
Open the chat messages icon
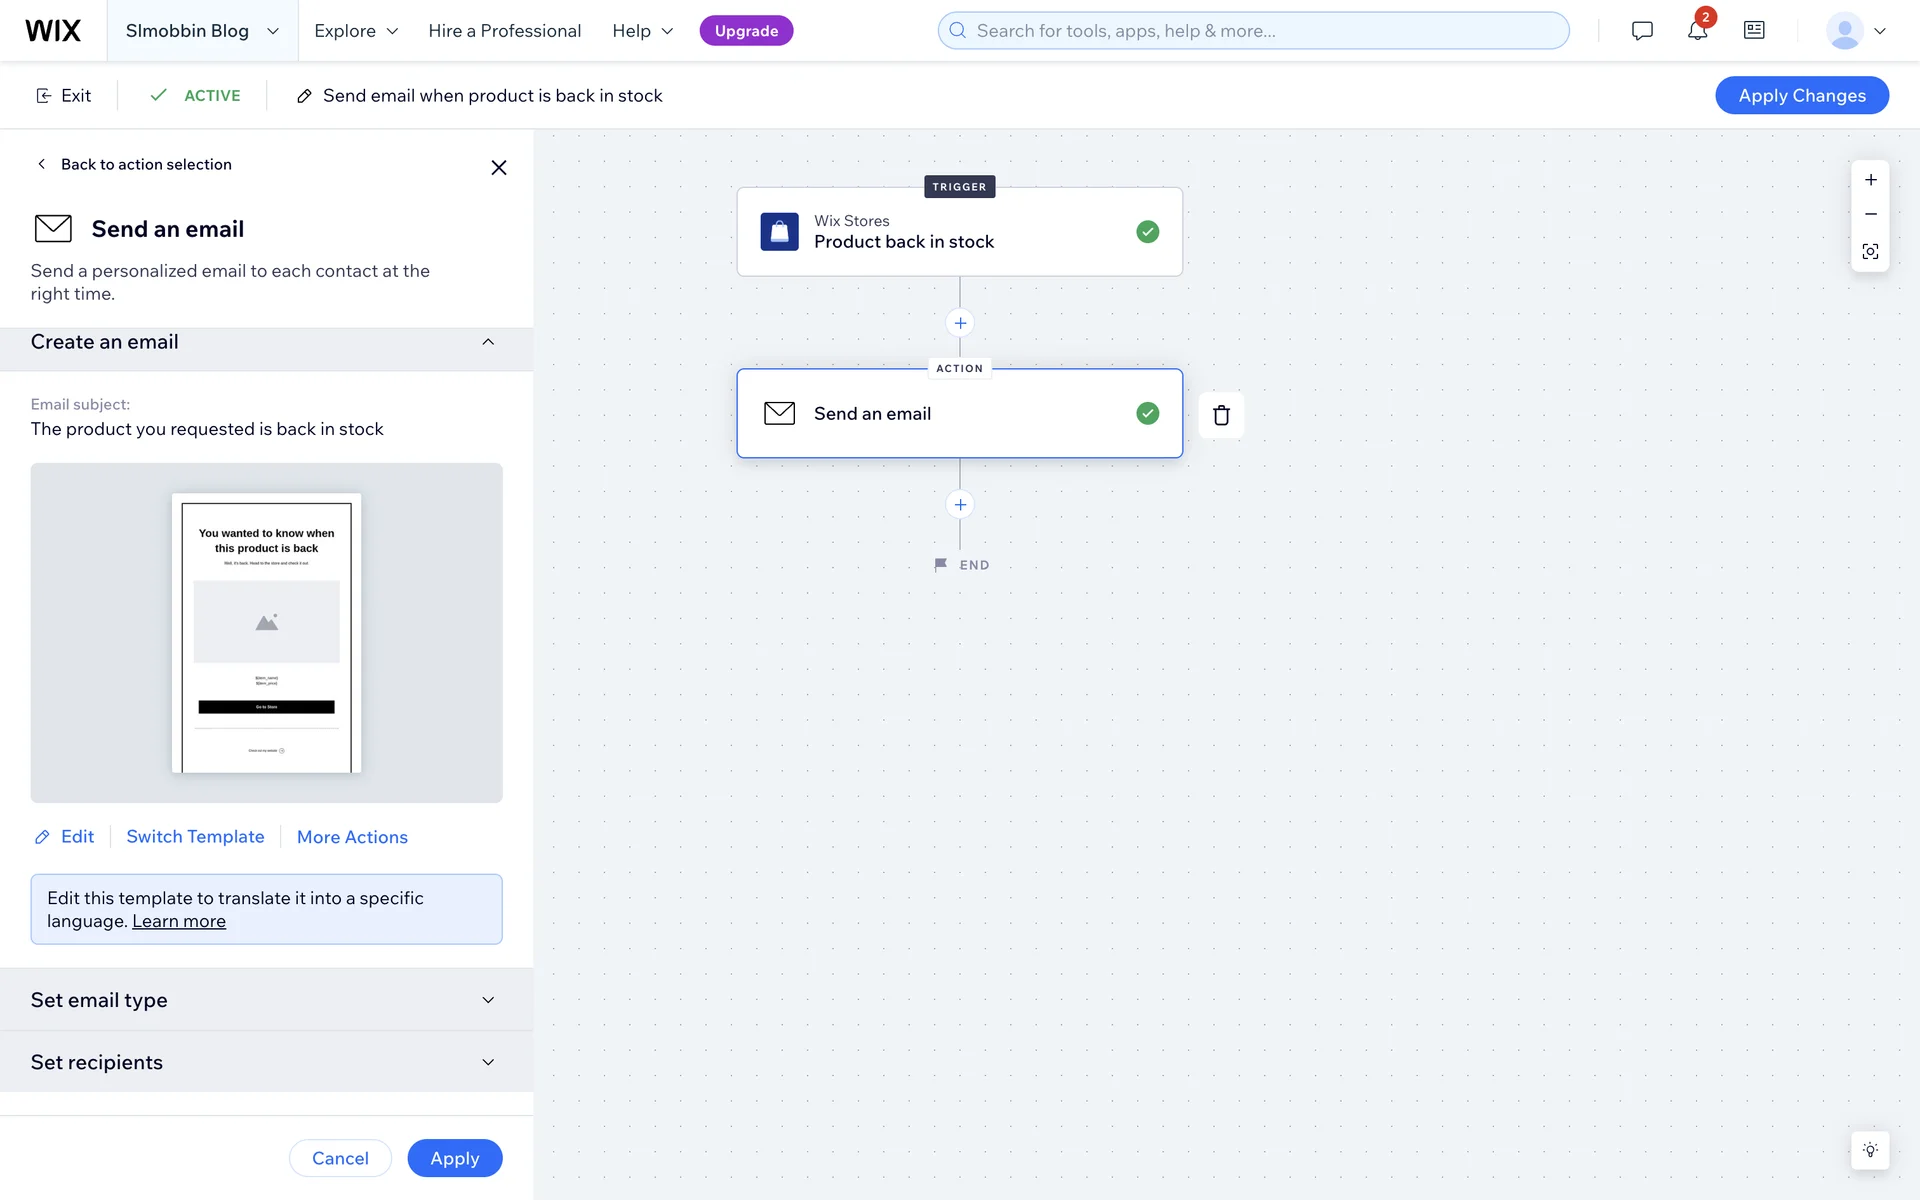point(1641,31)
